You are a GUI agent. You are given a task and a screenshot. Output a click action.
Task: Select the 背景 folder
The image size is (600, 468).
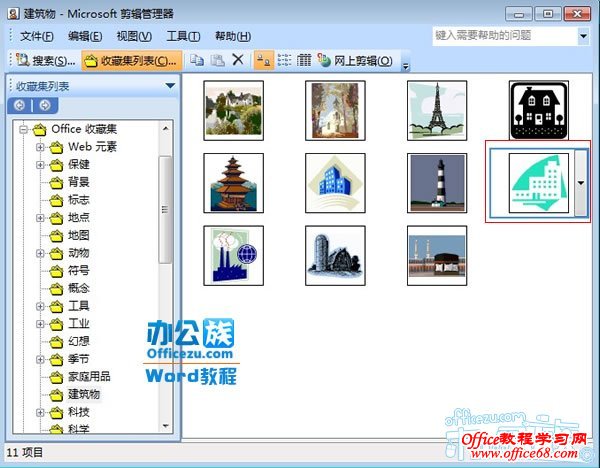click(x=78, y=182)
